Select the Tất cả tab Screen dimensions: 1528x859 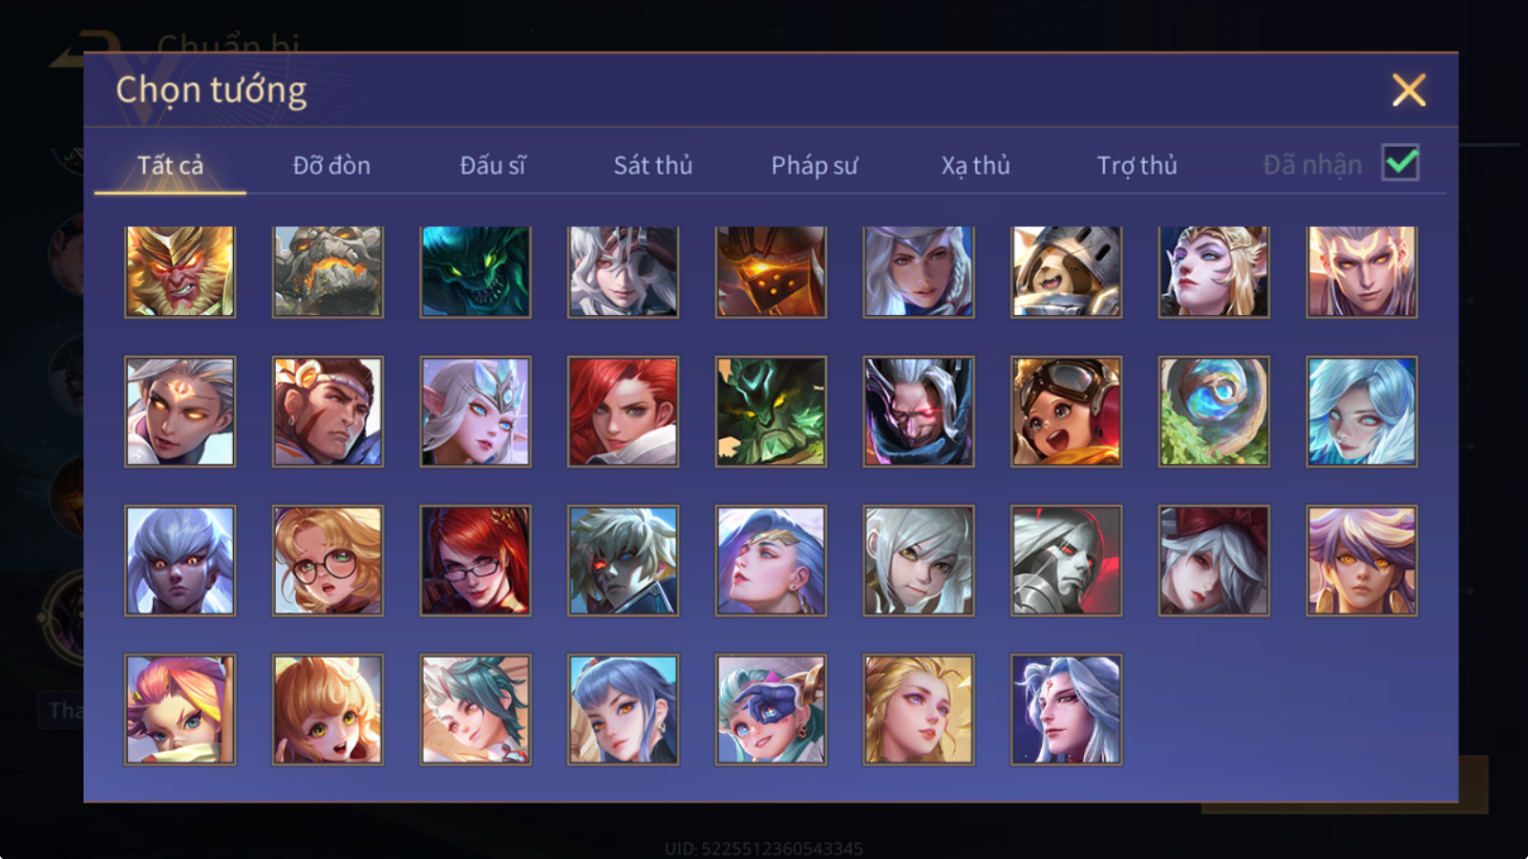pos(170,165)
